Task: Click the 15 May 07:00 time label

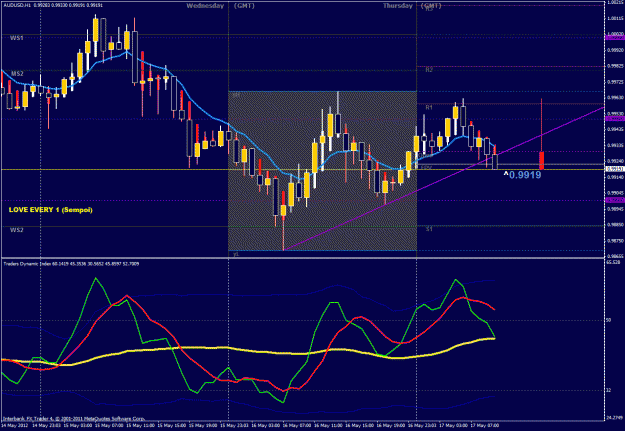Action: [x=108, y=425]
